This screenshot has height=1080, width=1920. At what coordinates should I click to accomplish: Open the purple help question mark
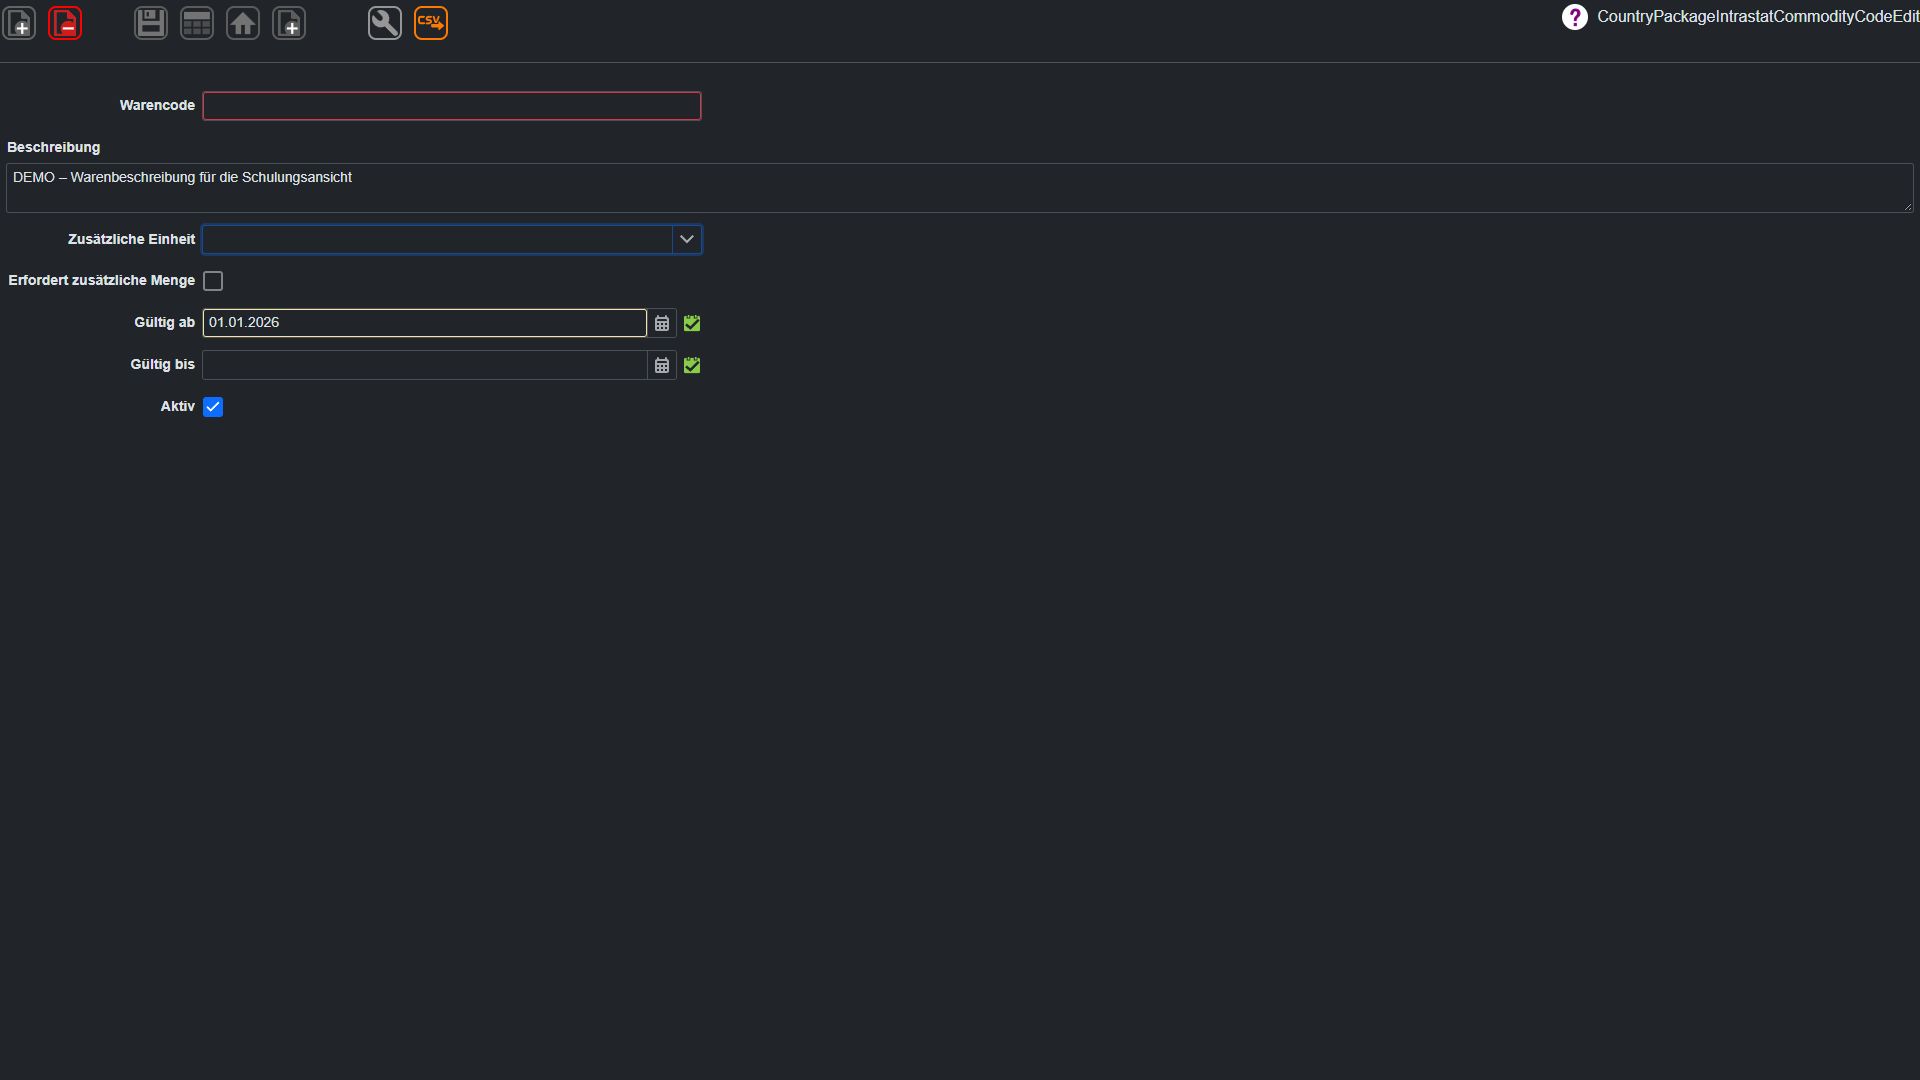click(1575, 17)
